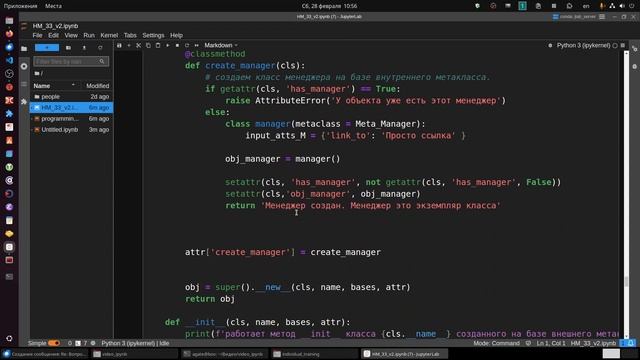Image resolution: width=640 pixels, height=360 pixels.
Task: Open the Extension Manager puzzle sidebar tab
Action: [24, 101]
